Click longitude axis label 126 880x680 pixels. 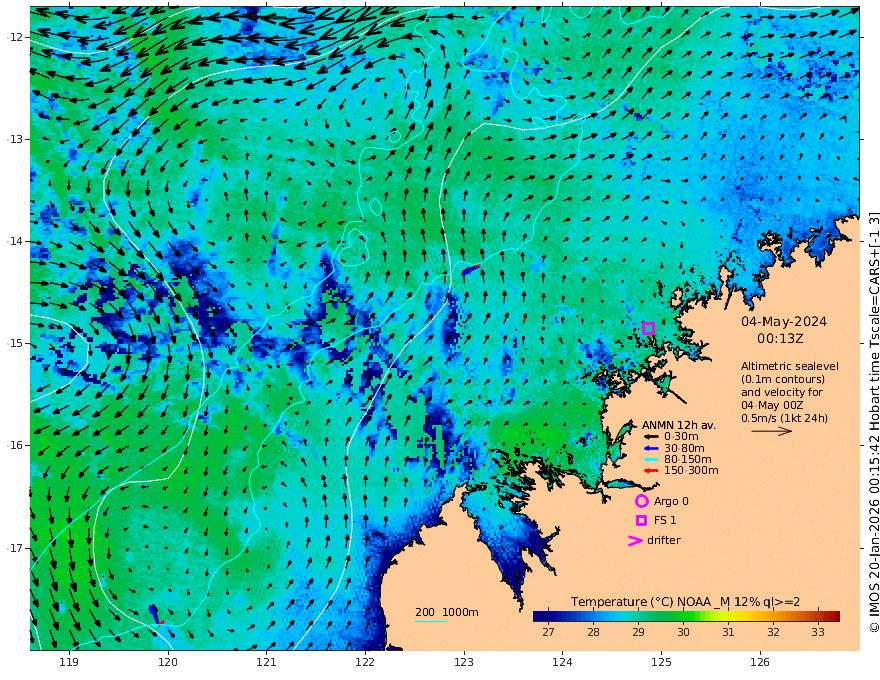tap(760, 662)
